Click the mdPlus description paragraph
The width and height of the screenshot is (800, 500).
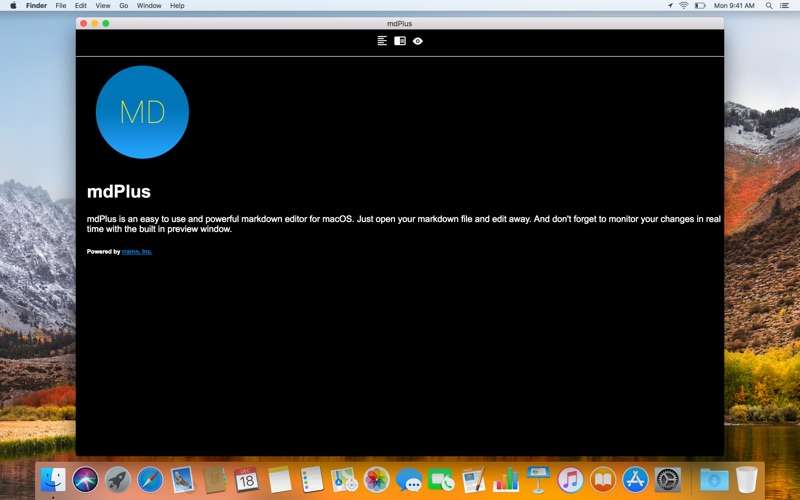(404, 224)
